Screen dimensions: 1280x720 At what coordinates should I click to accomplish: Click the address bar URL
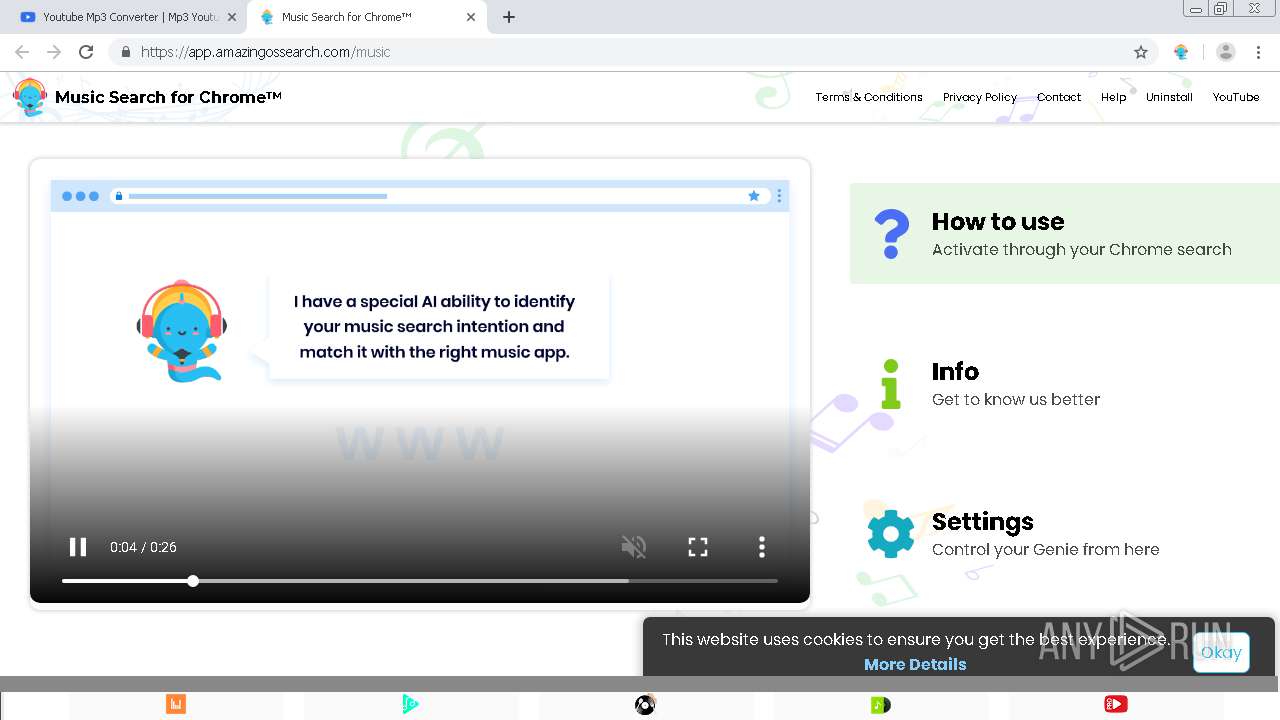(265, 52)
